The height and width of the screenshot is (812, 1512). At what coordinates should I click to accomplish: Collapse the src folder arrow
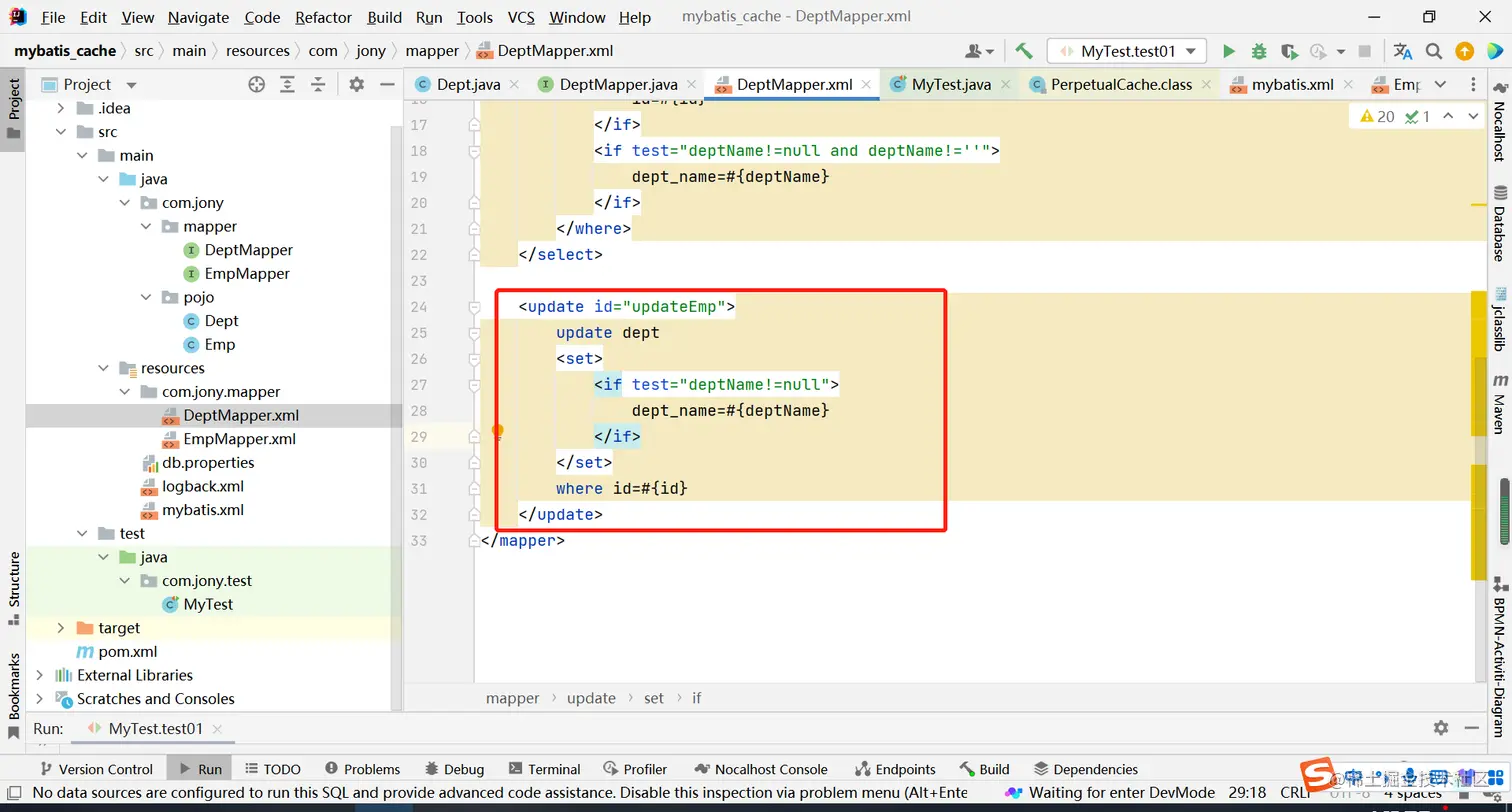pos(61,132)
